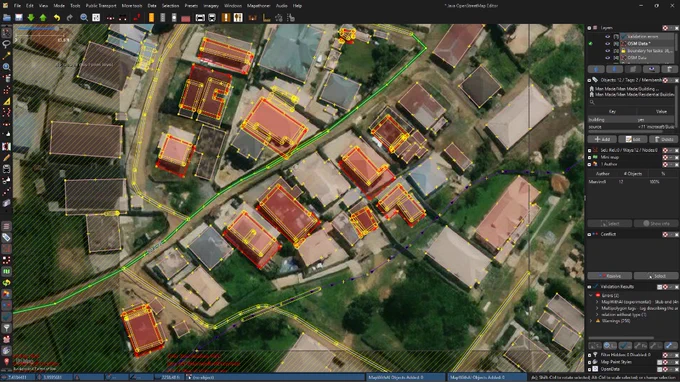
Task: Activate the yellow triangle tool in sidebar
Action: click(7, 101)
